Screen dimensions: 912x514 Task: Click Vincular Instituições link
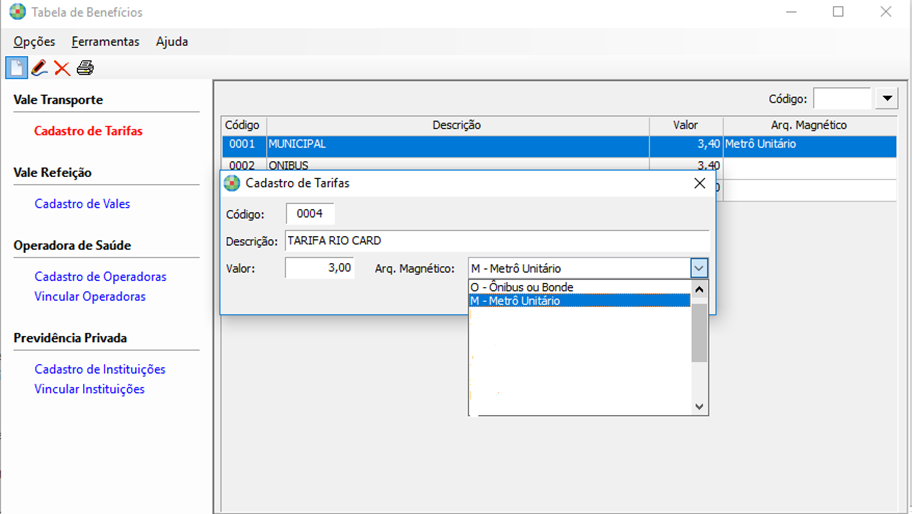(89, 390)
